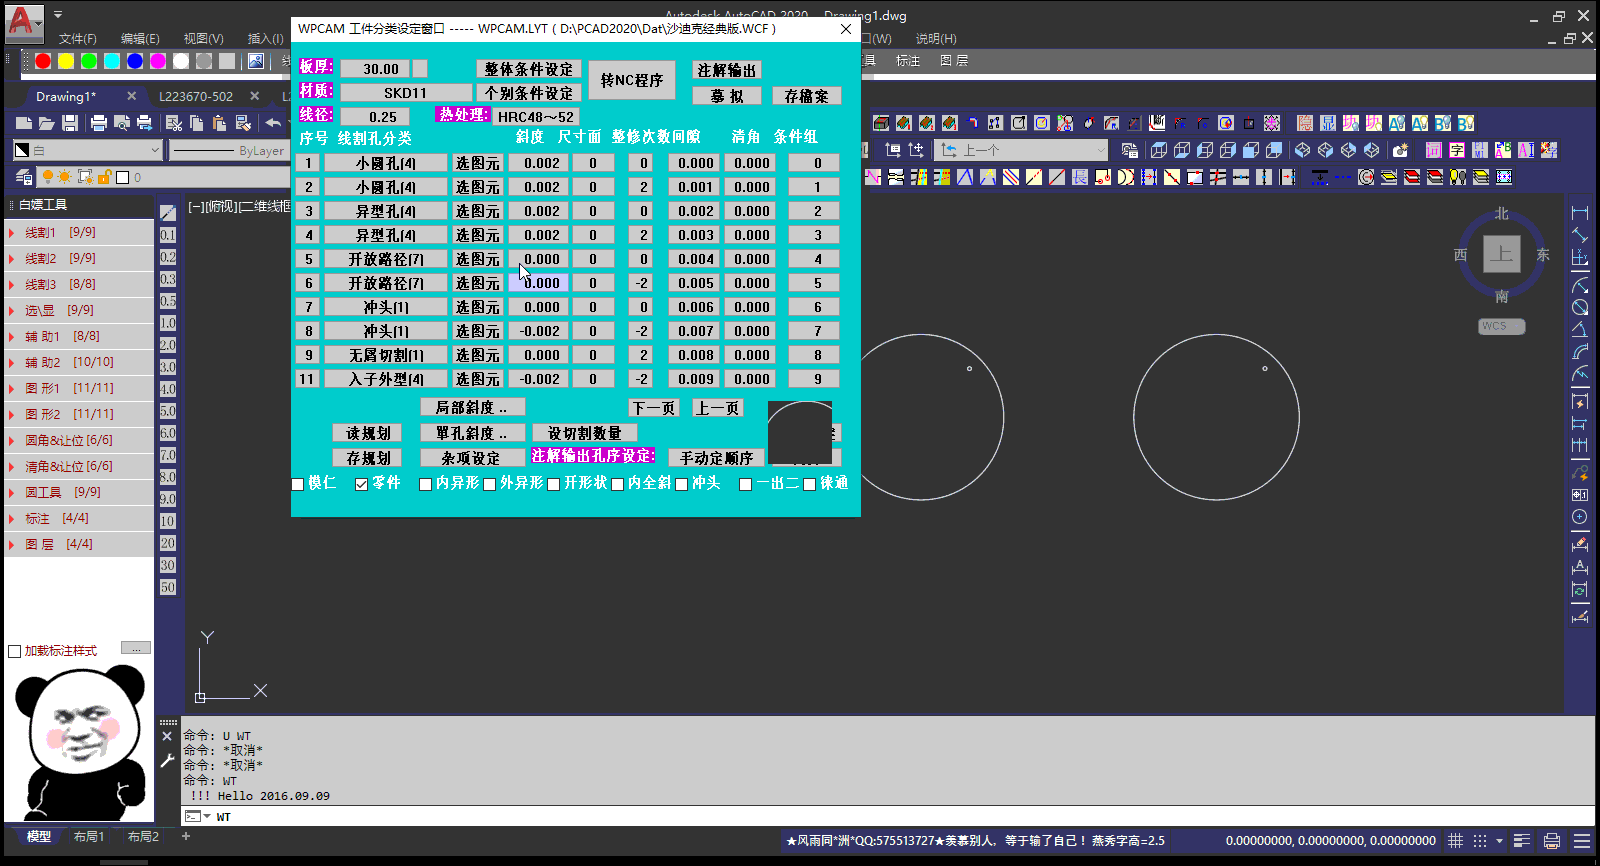Click the Cut scissors icon
Screen dimensions: 1600x866
pos(174,123)
